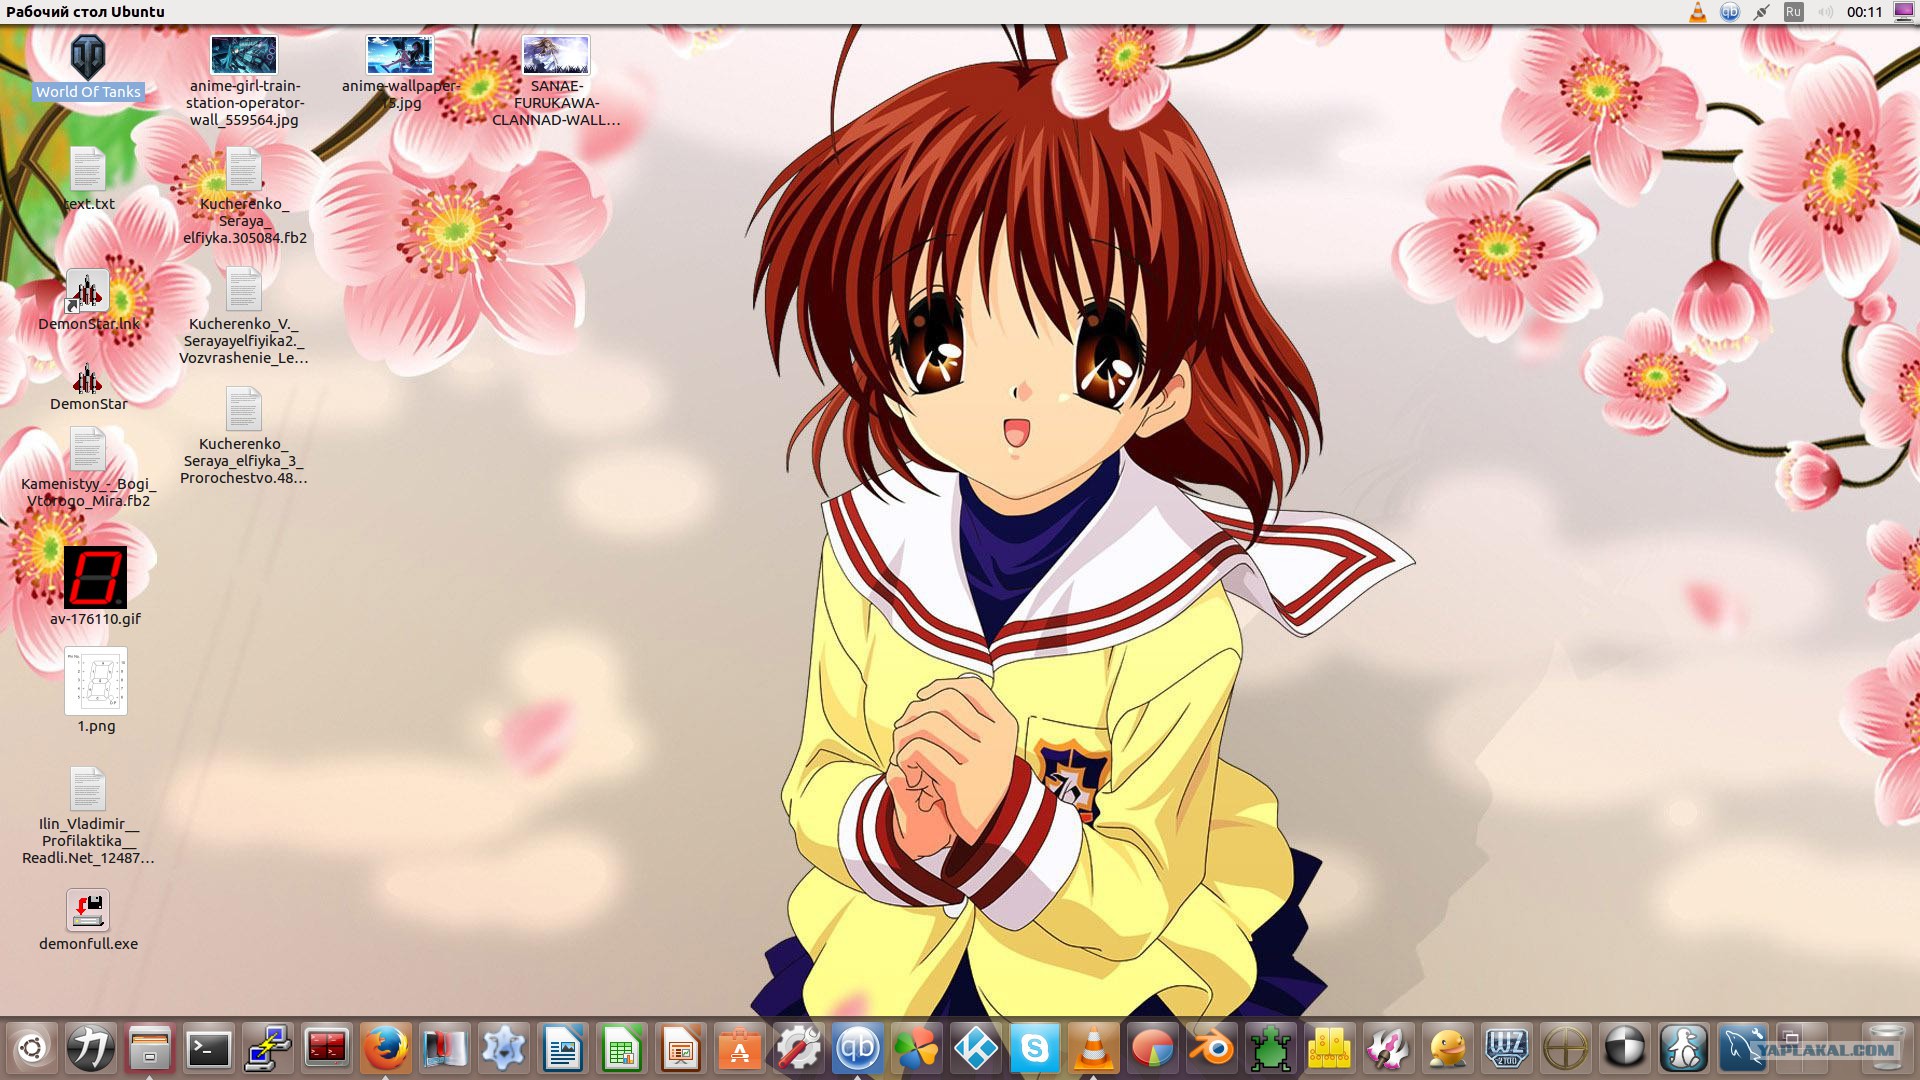
Task: Click the 'Рабочий стол Ubuntu' panel title
Action: [x=86, y=12]
